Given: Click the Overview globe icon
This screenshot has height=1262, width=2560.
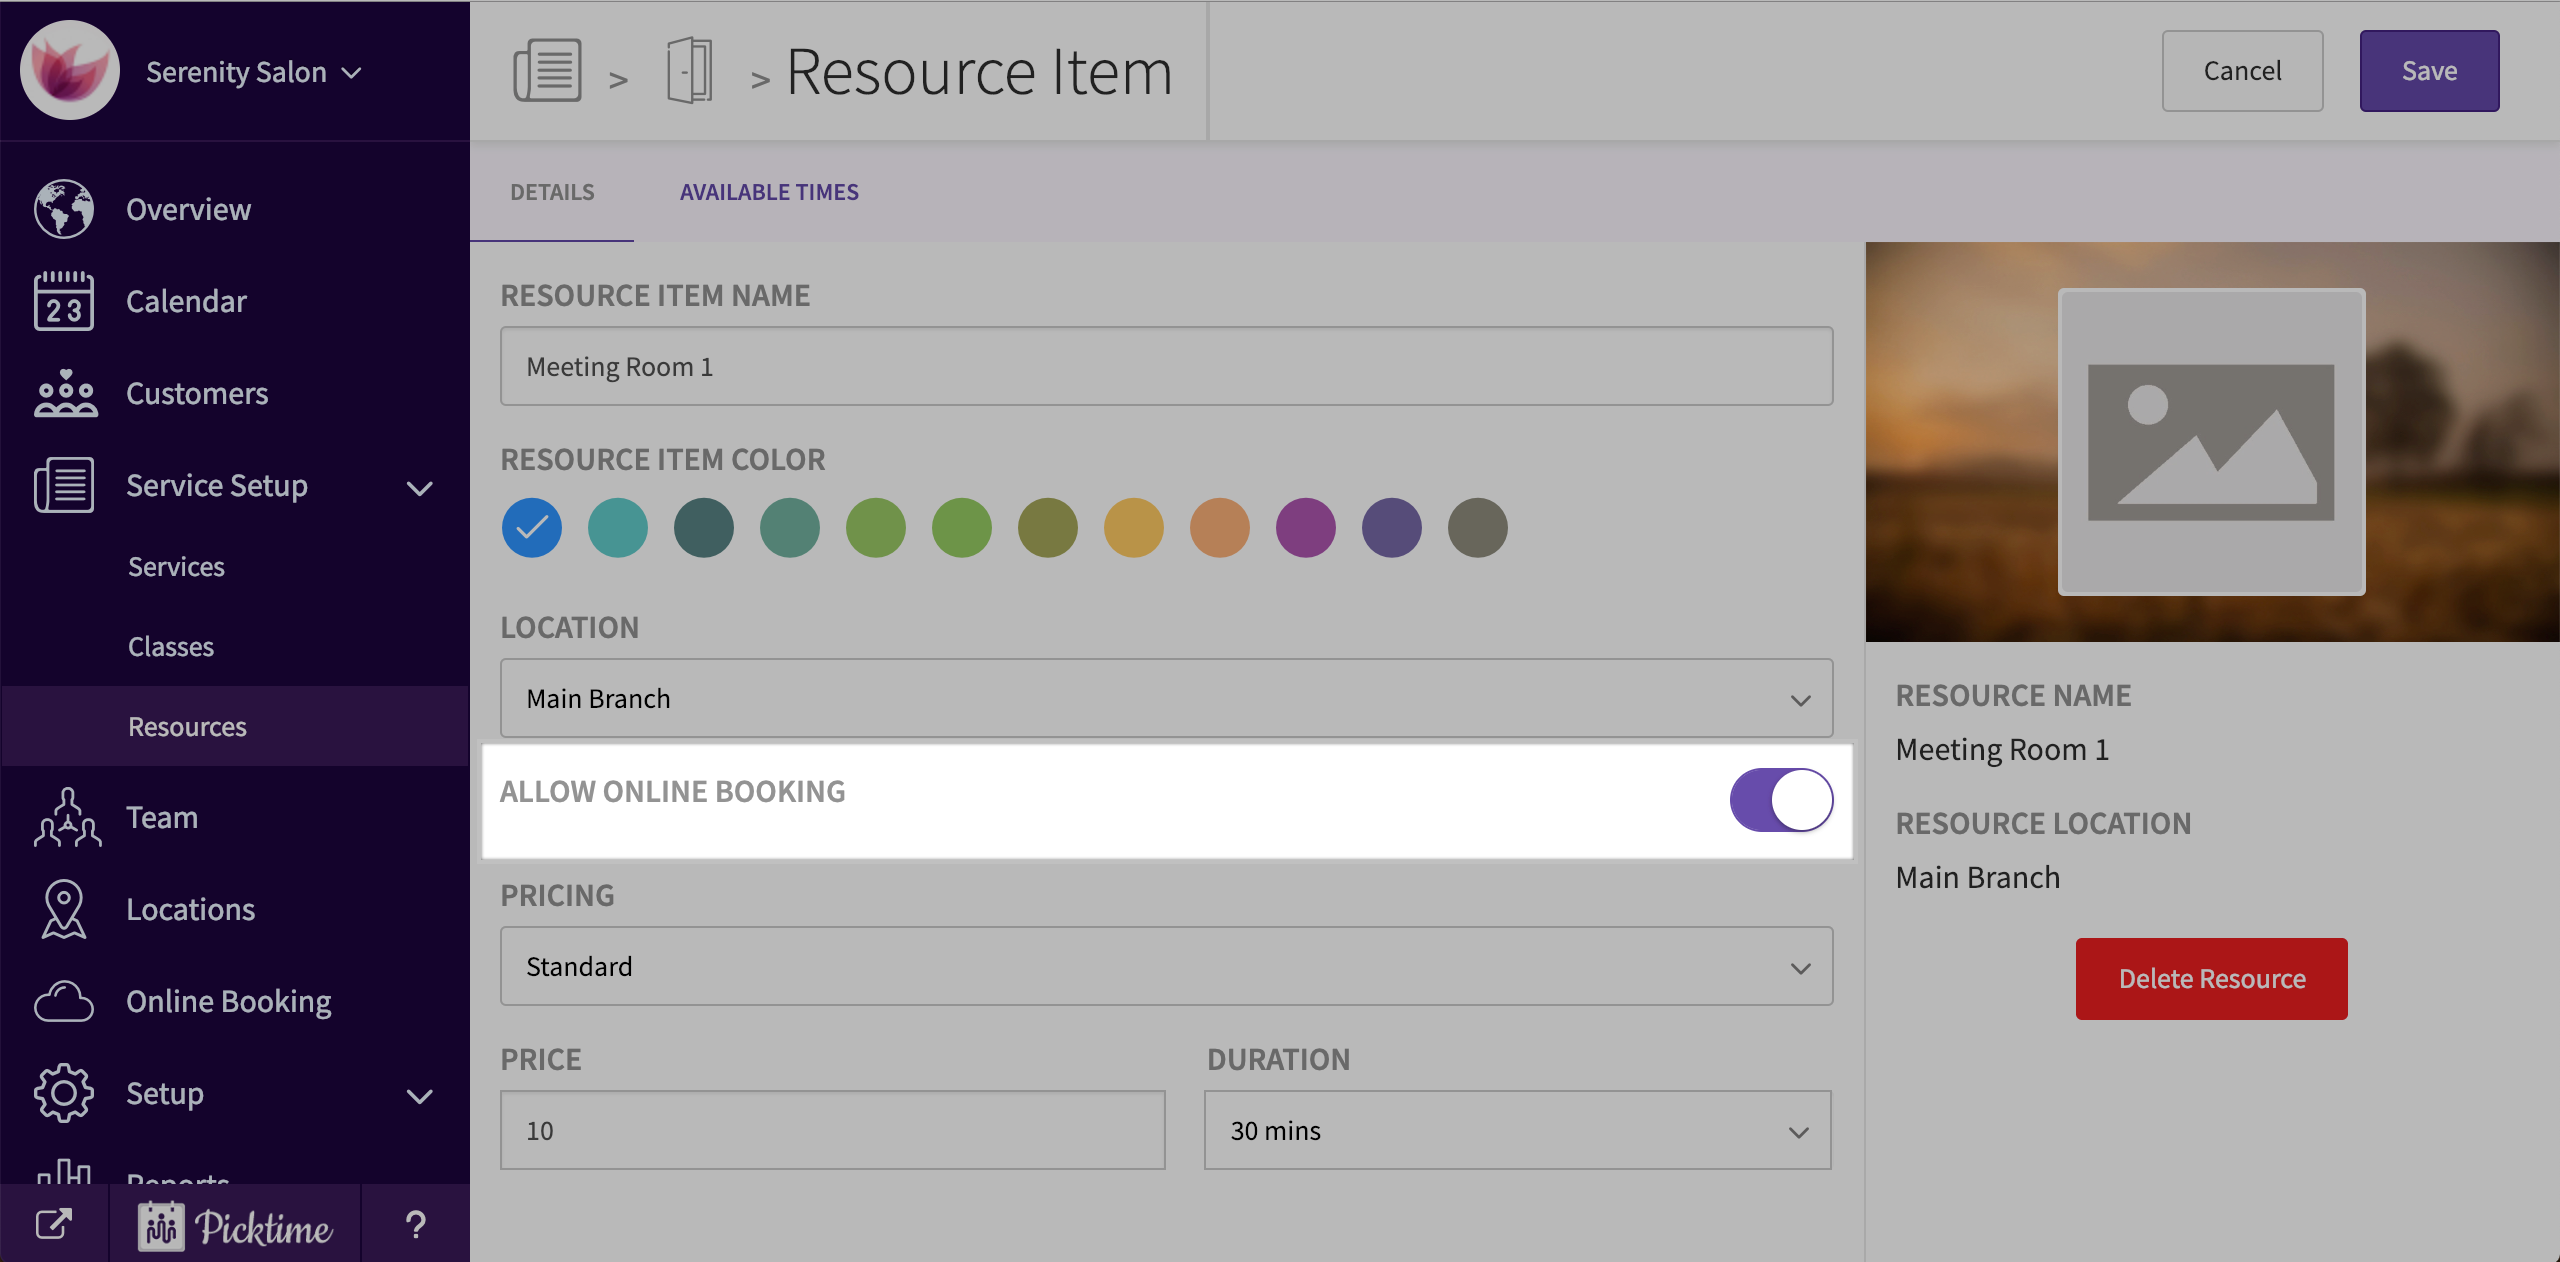Looking at the screenshot, I should (64, 209).
